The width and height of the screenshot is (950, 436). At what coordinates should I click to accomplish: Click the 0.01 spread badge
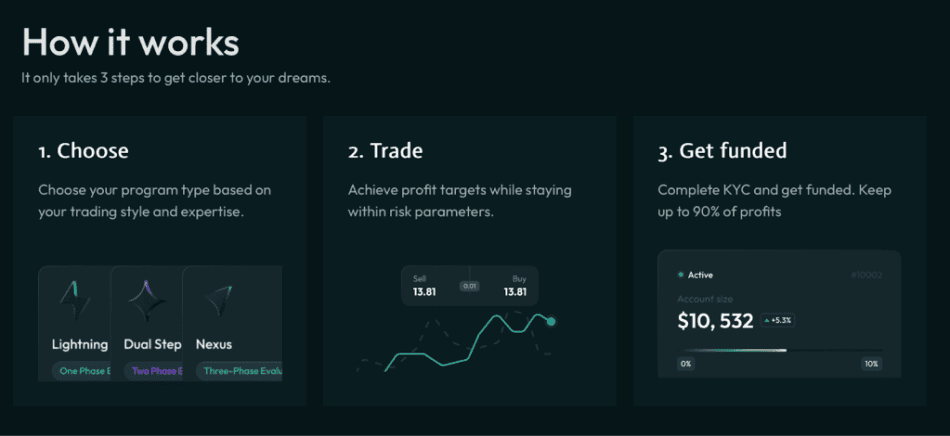pos(469,286)
